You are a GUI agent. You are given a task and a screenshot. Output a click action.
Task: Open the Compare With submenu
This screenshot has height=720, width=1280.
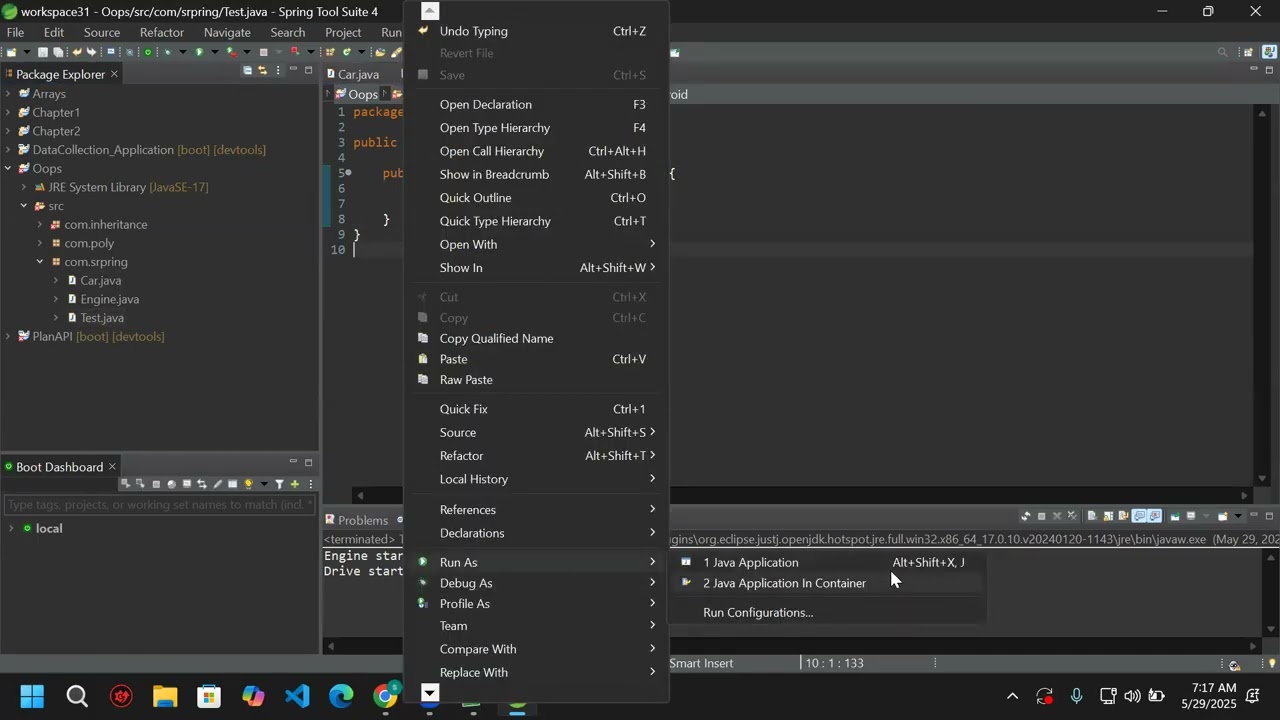tap(536, 649)
